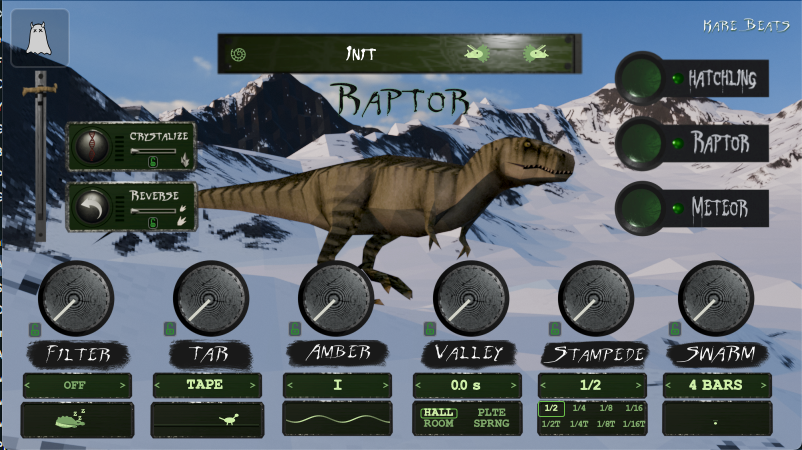This screenshot has height=450, width=802.
Task: Toggle the Stampede knob lock
Action: coord(554,329)
